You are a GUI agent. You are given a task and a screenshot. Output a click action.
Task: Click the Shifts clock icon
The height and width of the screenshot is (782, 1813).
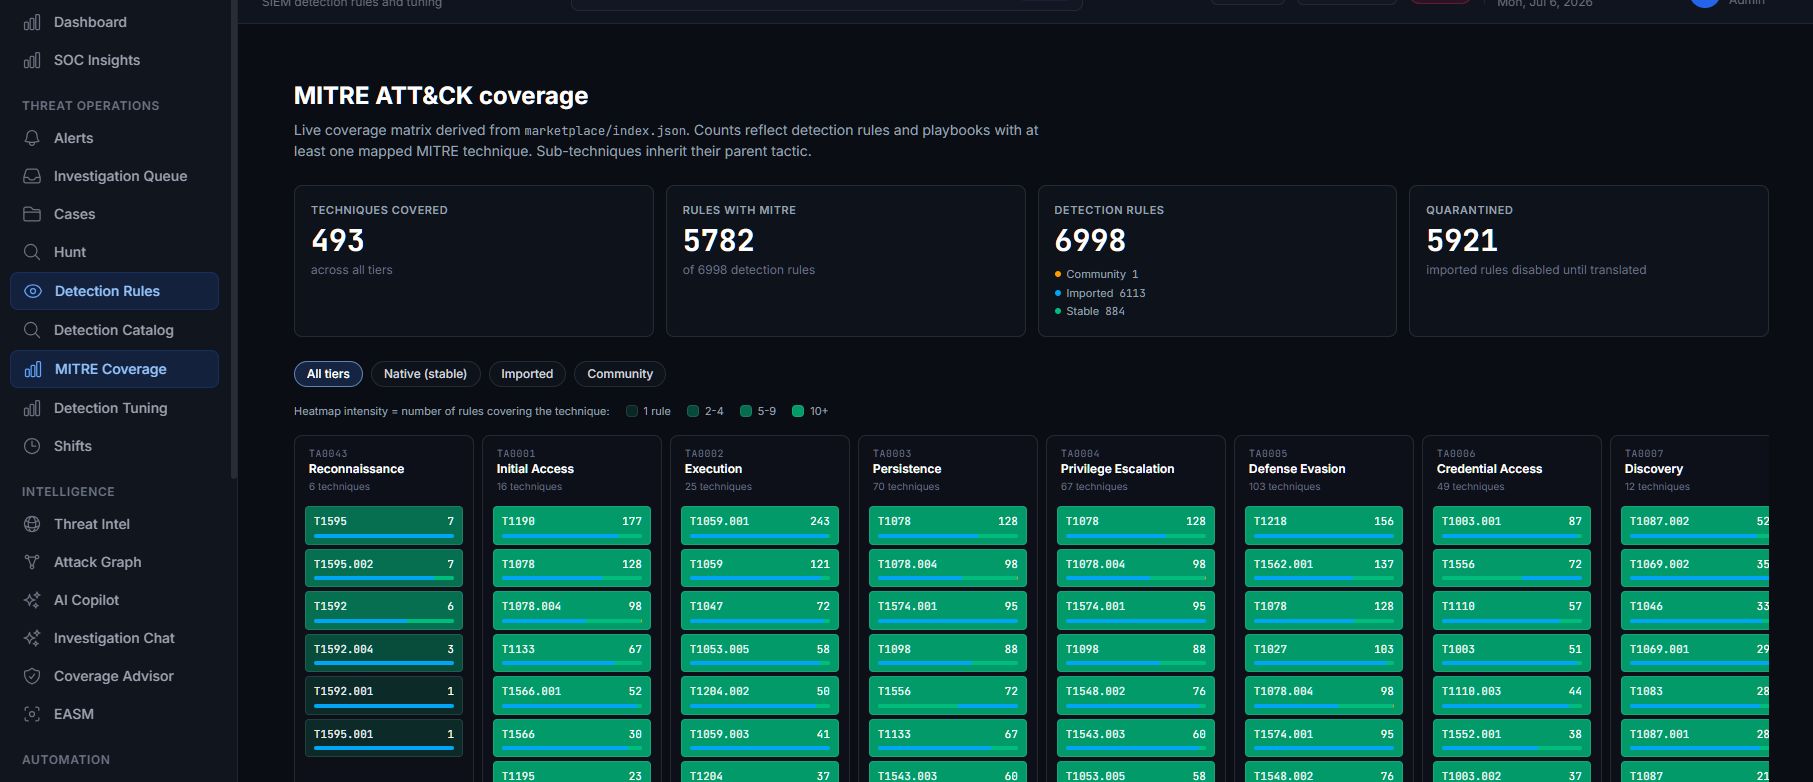(x=32, y=446)
